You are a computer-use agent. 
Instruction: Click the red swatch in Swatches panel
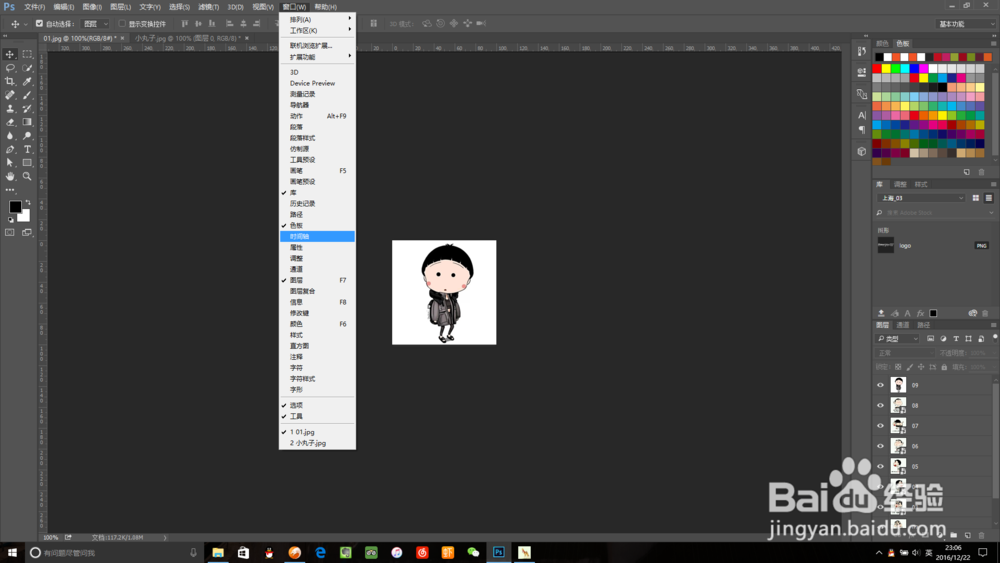[878, 68]
